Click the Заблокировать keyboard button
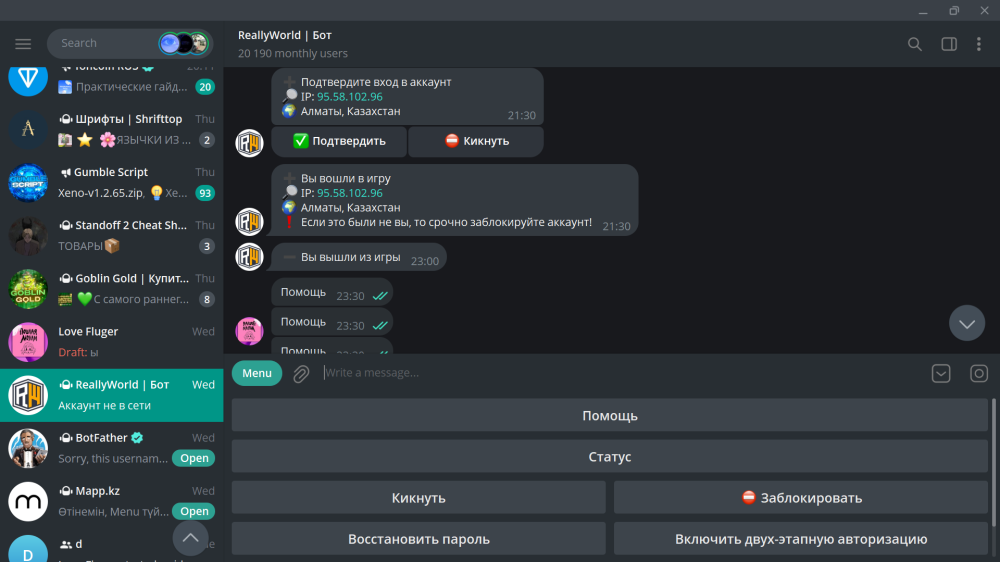Image resolution: width=1000 pixels, height=562 pixels. 801,498
